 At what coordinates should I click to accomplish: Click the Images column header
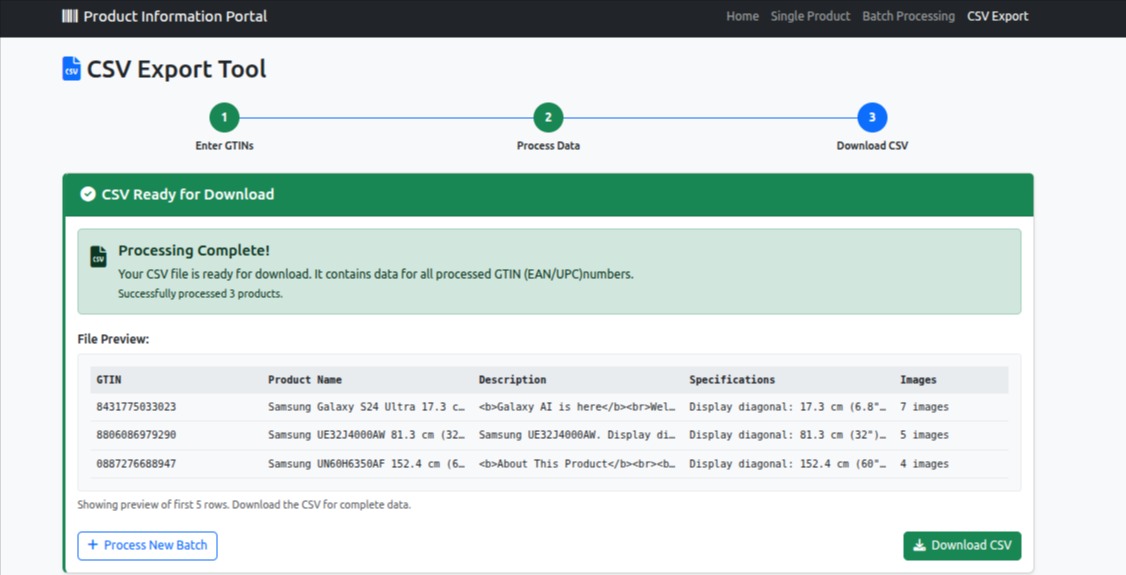point(918,380)
